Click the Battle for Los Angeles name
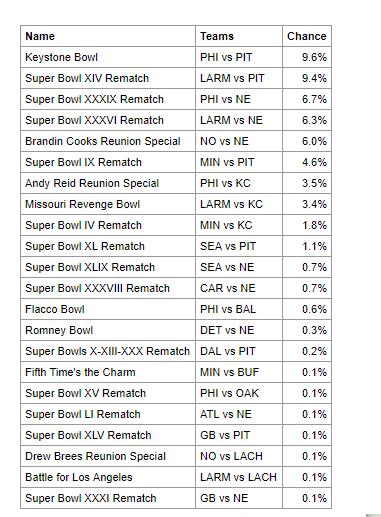Screen dimensions: 381x517 click(79, 477)
